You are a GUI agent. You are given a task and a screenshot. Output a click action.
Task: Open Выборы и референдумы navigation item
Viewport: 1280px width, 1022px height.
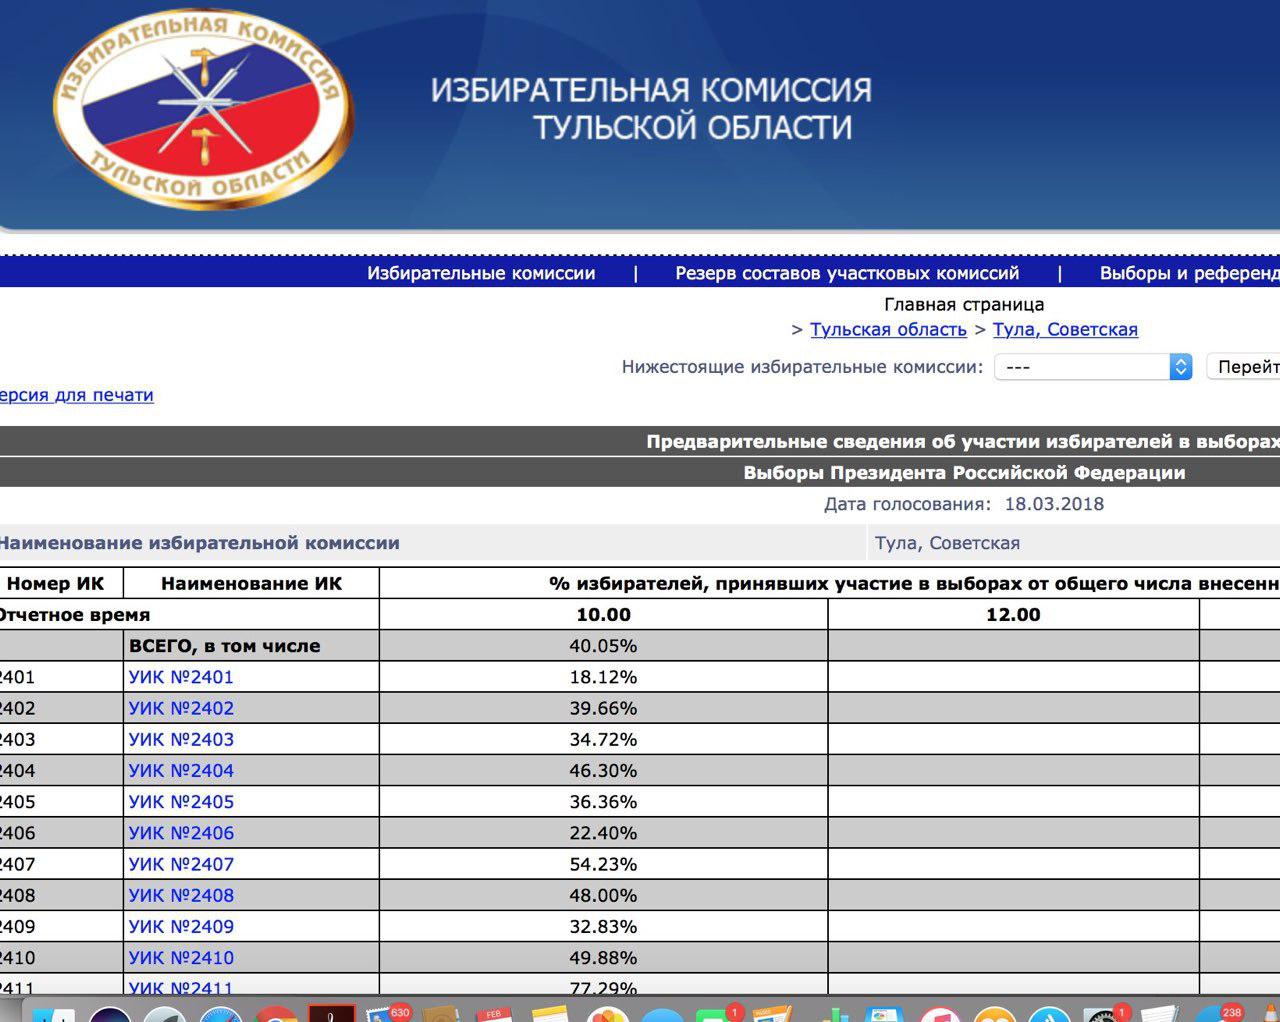coord(1190,272)
